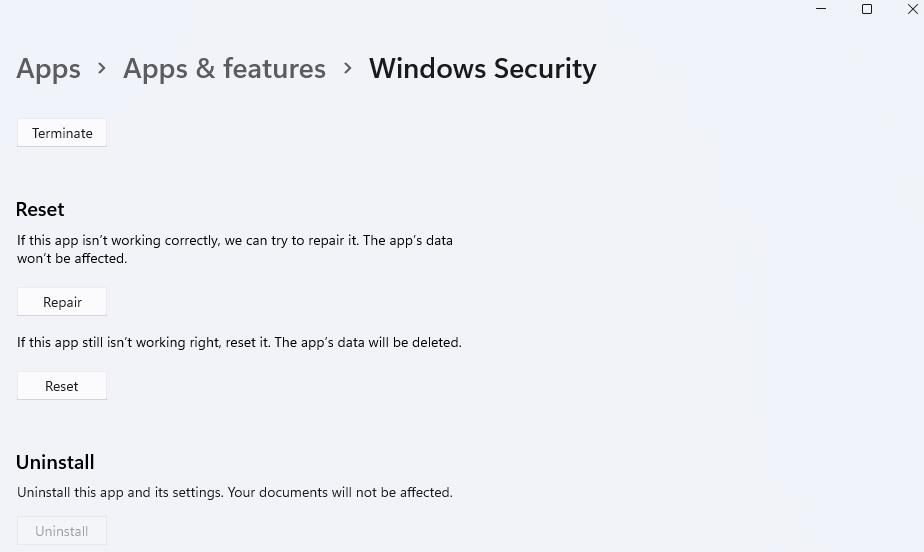
Task: Repair the Windows Security app
Action: click(x=62, y=302)
